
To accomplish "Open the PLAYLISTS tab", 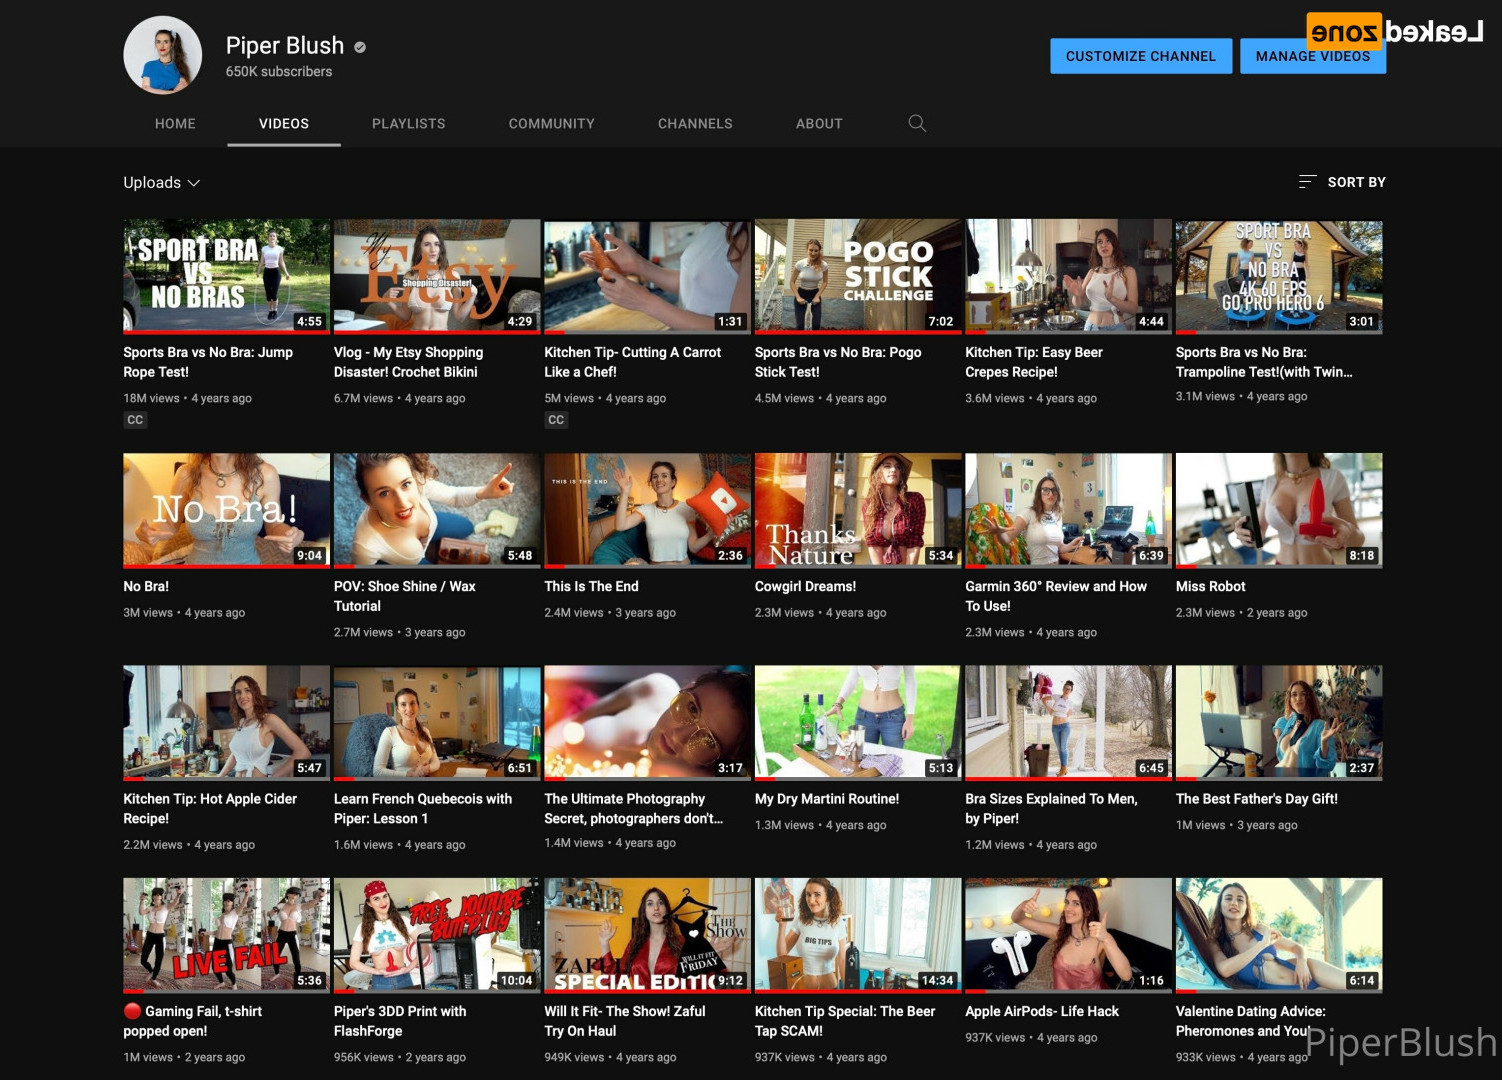I will [x=409, y=123].
